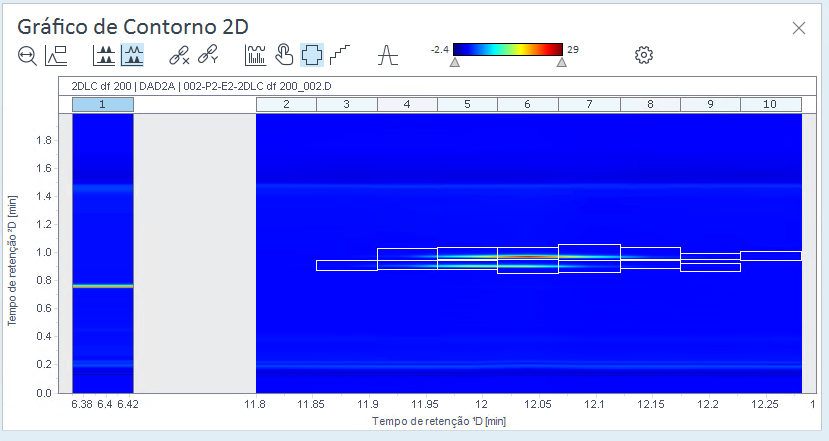Click the color scale minimum value -2.4

[x=440, y=50]
